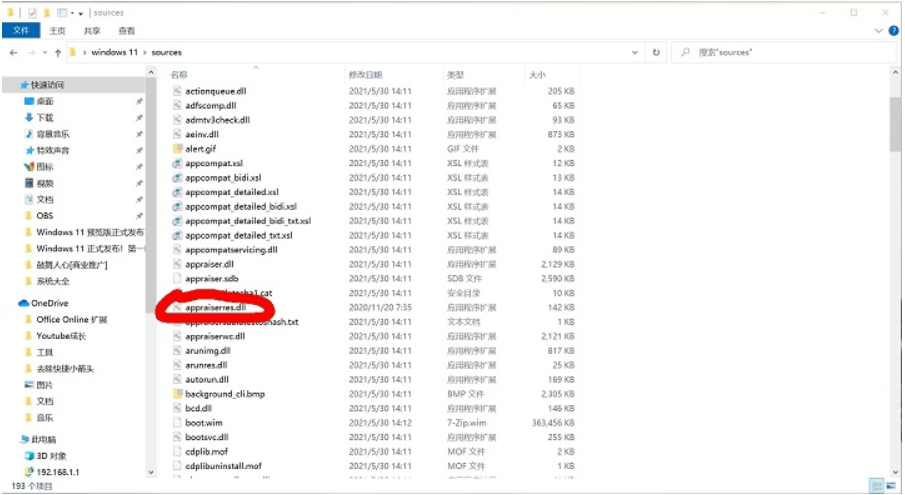Select the file name bootsvc.dll

click(207, 437)
